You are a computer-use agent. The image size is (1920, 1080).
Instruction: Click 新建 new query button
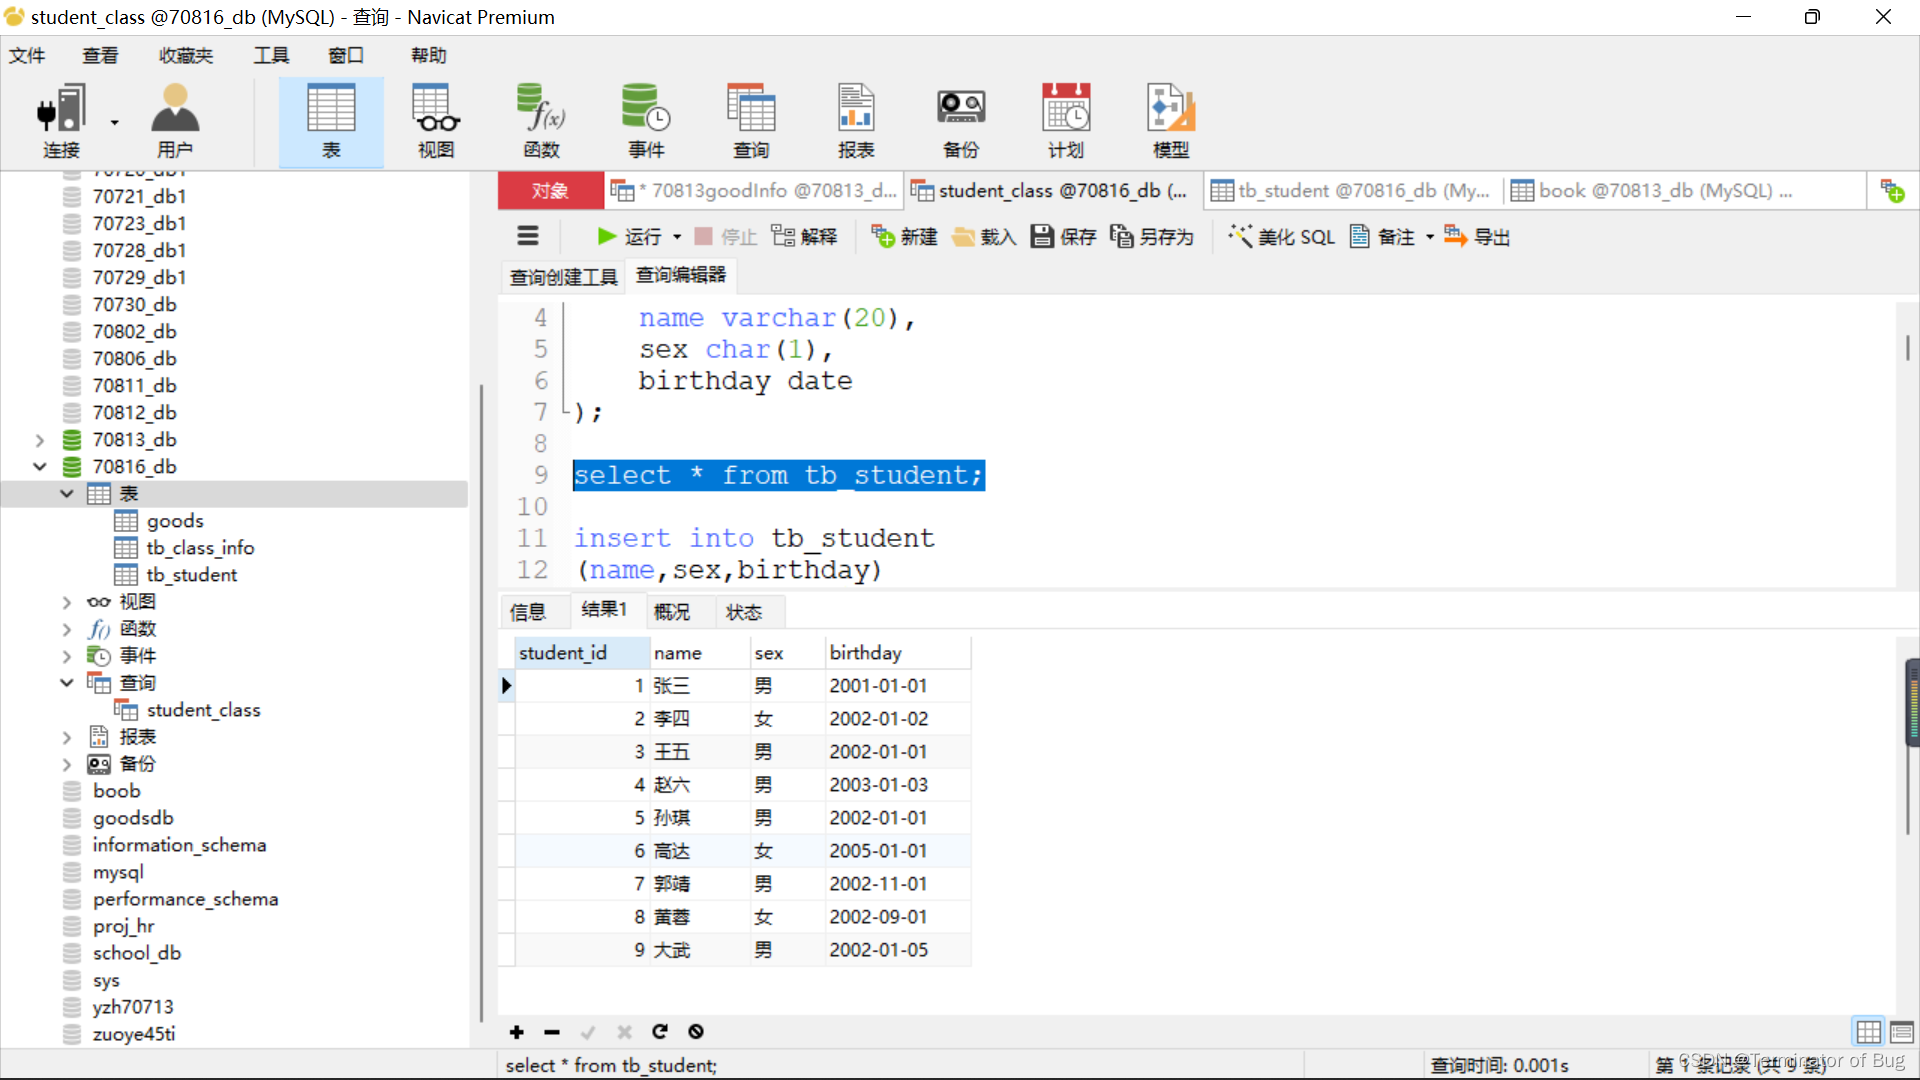point(904,236)
